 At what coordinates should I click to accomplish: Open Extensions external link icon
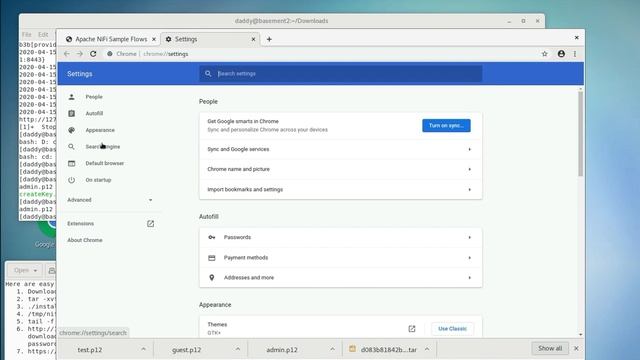[151, 224]
